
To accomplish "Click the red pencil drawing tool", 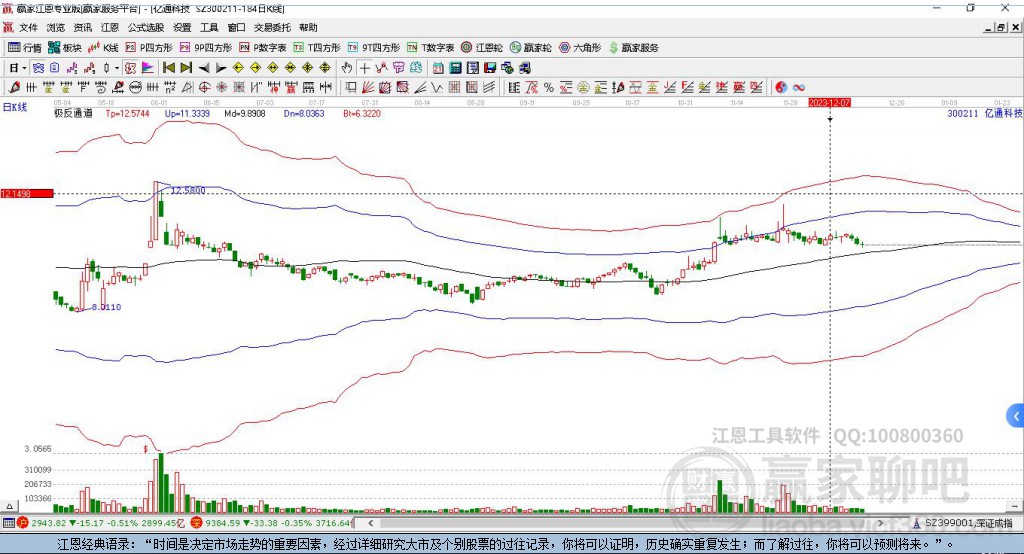I will pyautogui.click(x=14, y=87).
